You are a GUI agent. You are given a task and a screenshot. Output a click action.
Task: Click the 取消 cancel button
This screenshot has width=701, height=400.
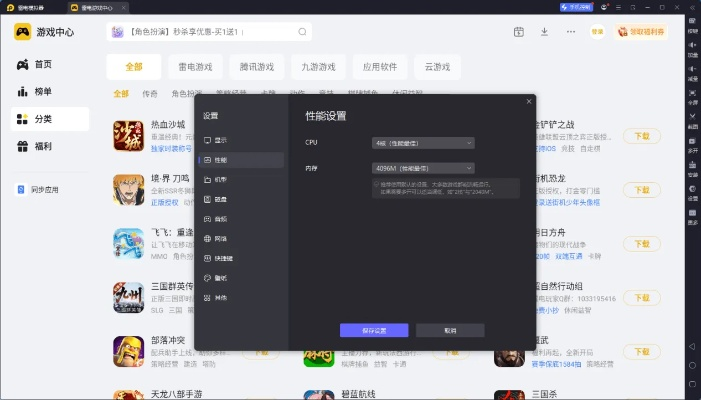tap(450, 330)
